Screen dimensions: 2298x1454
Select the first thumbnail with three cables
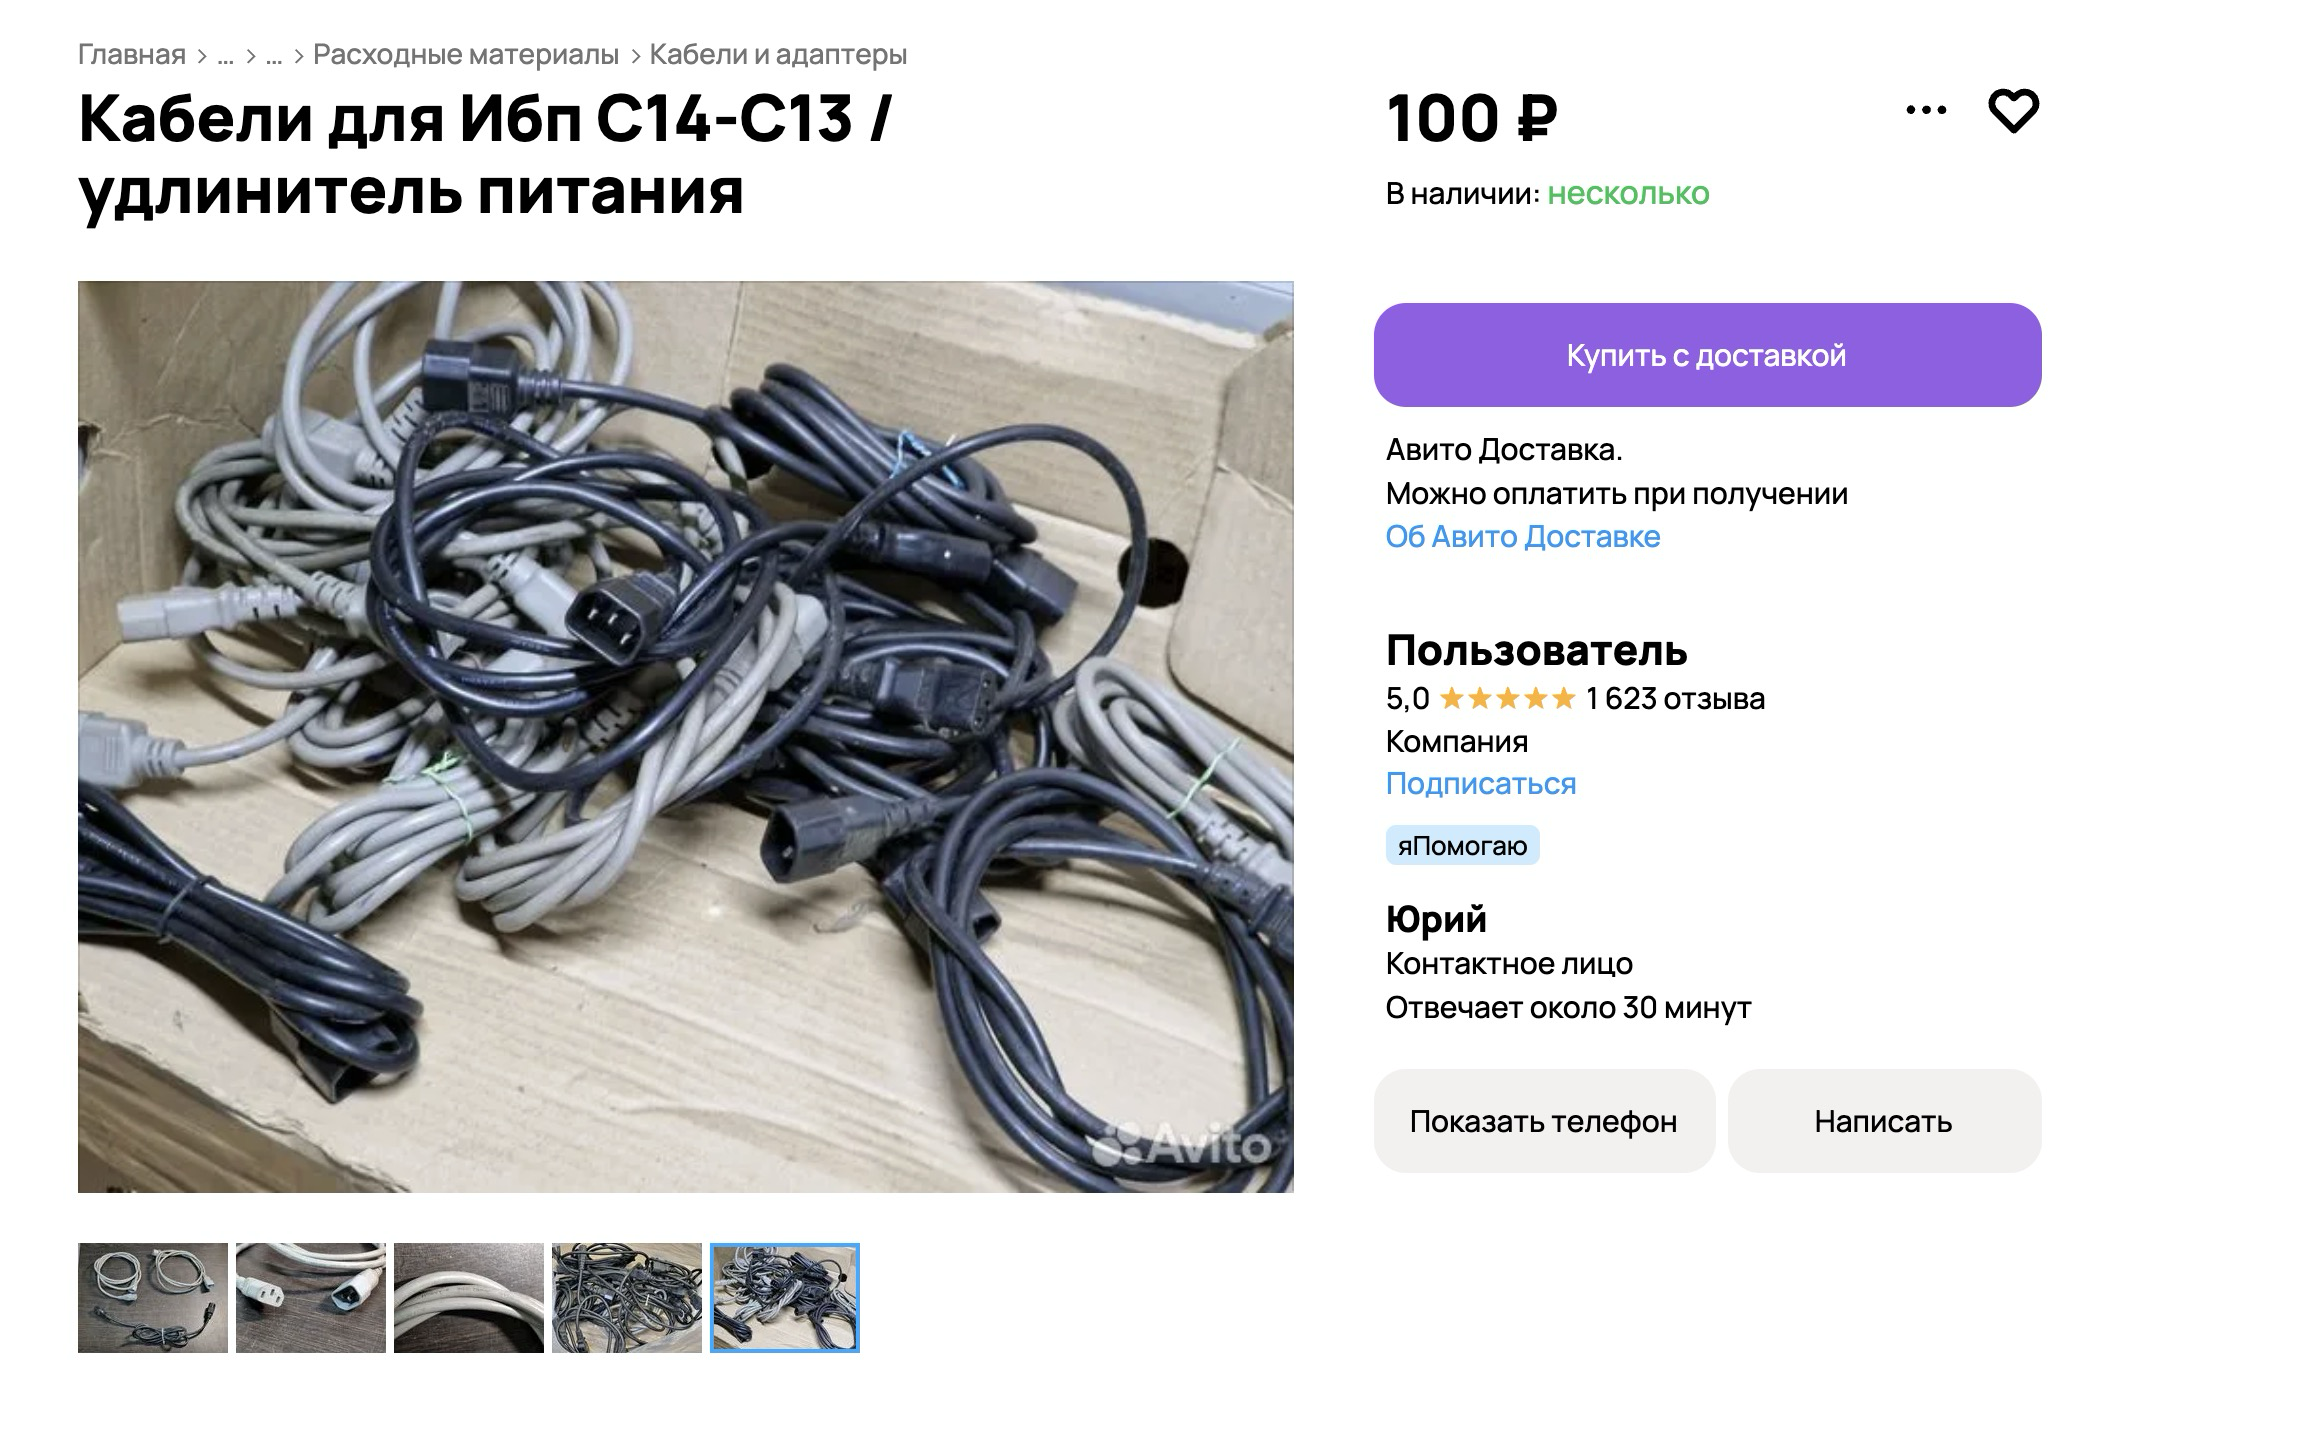click(x=153, y=1298)
